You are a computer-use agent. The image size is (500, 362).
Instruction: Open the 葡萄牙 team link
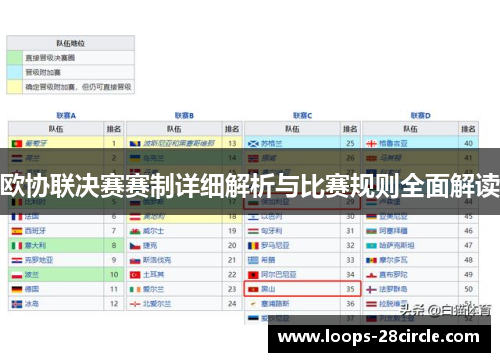tap(36, 144)
